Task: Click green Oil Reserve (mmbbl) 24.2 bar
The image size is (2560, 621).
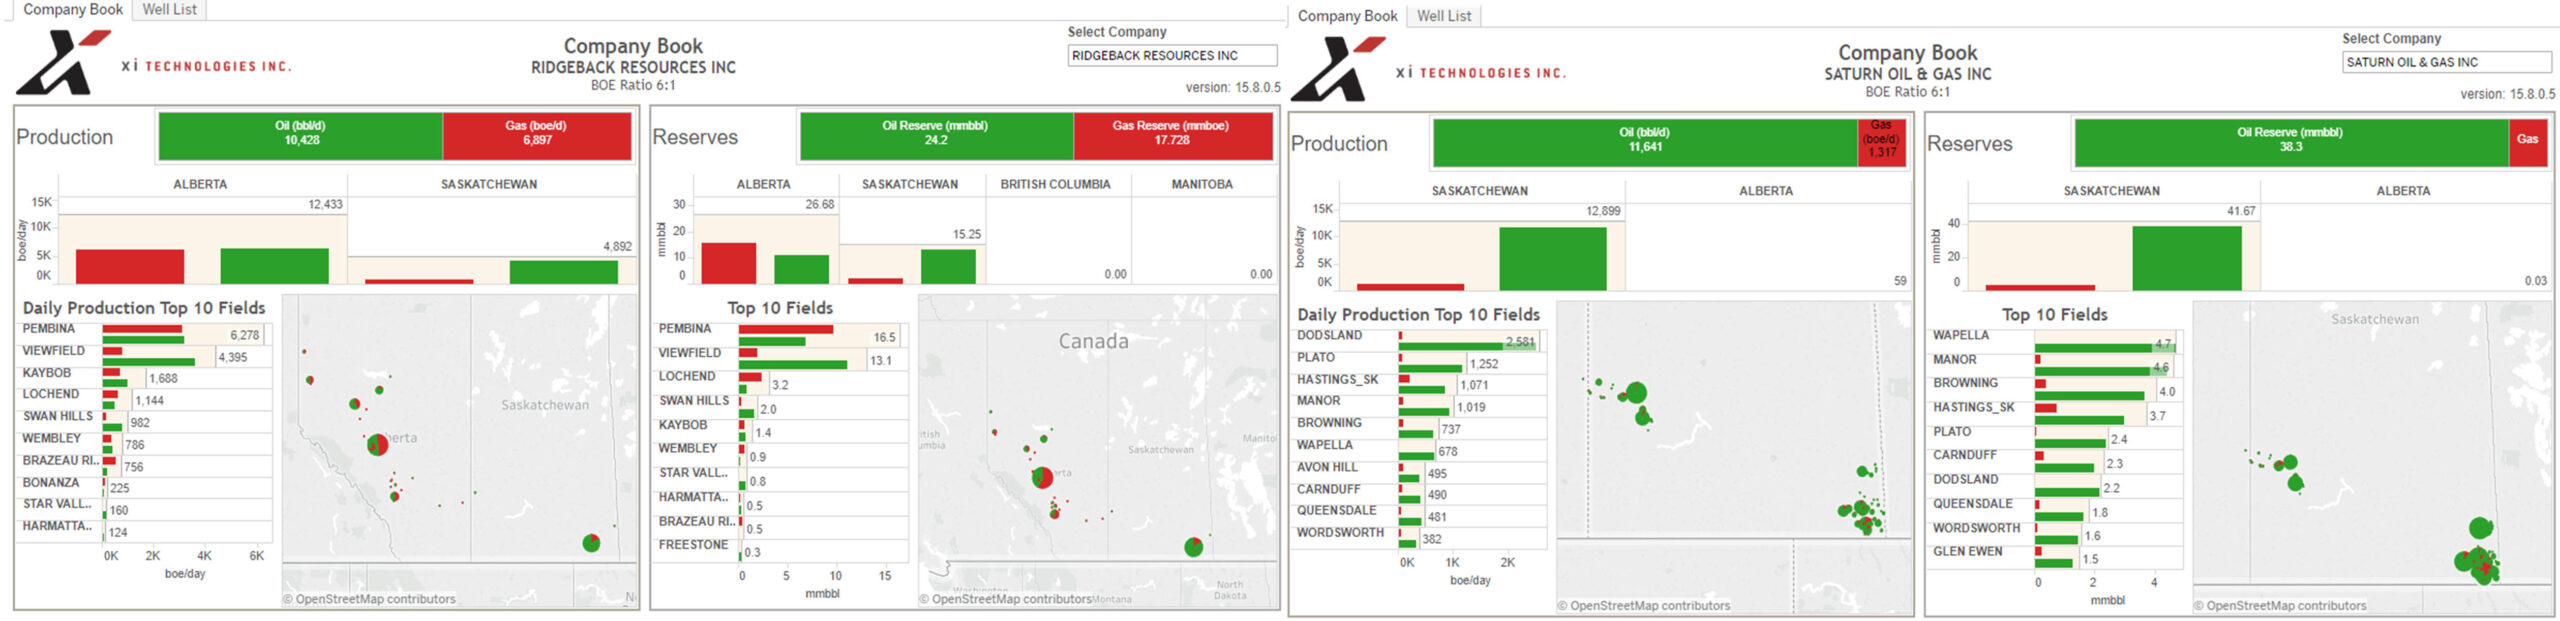Action: pos(936,135)
